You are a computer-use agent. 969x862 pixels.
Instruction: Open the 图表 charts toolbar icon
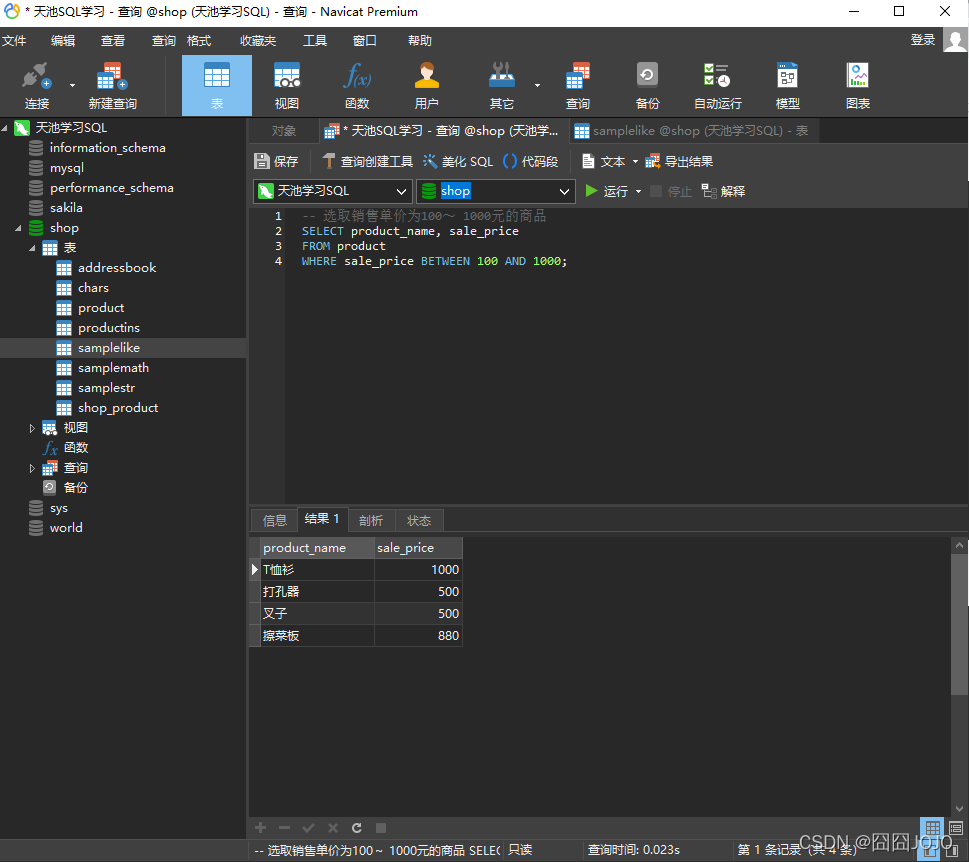coord(858,85)
